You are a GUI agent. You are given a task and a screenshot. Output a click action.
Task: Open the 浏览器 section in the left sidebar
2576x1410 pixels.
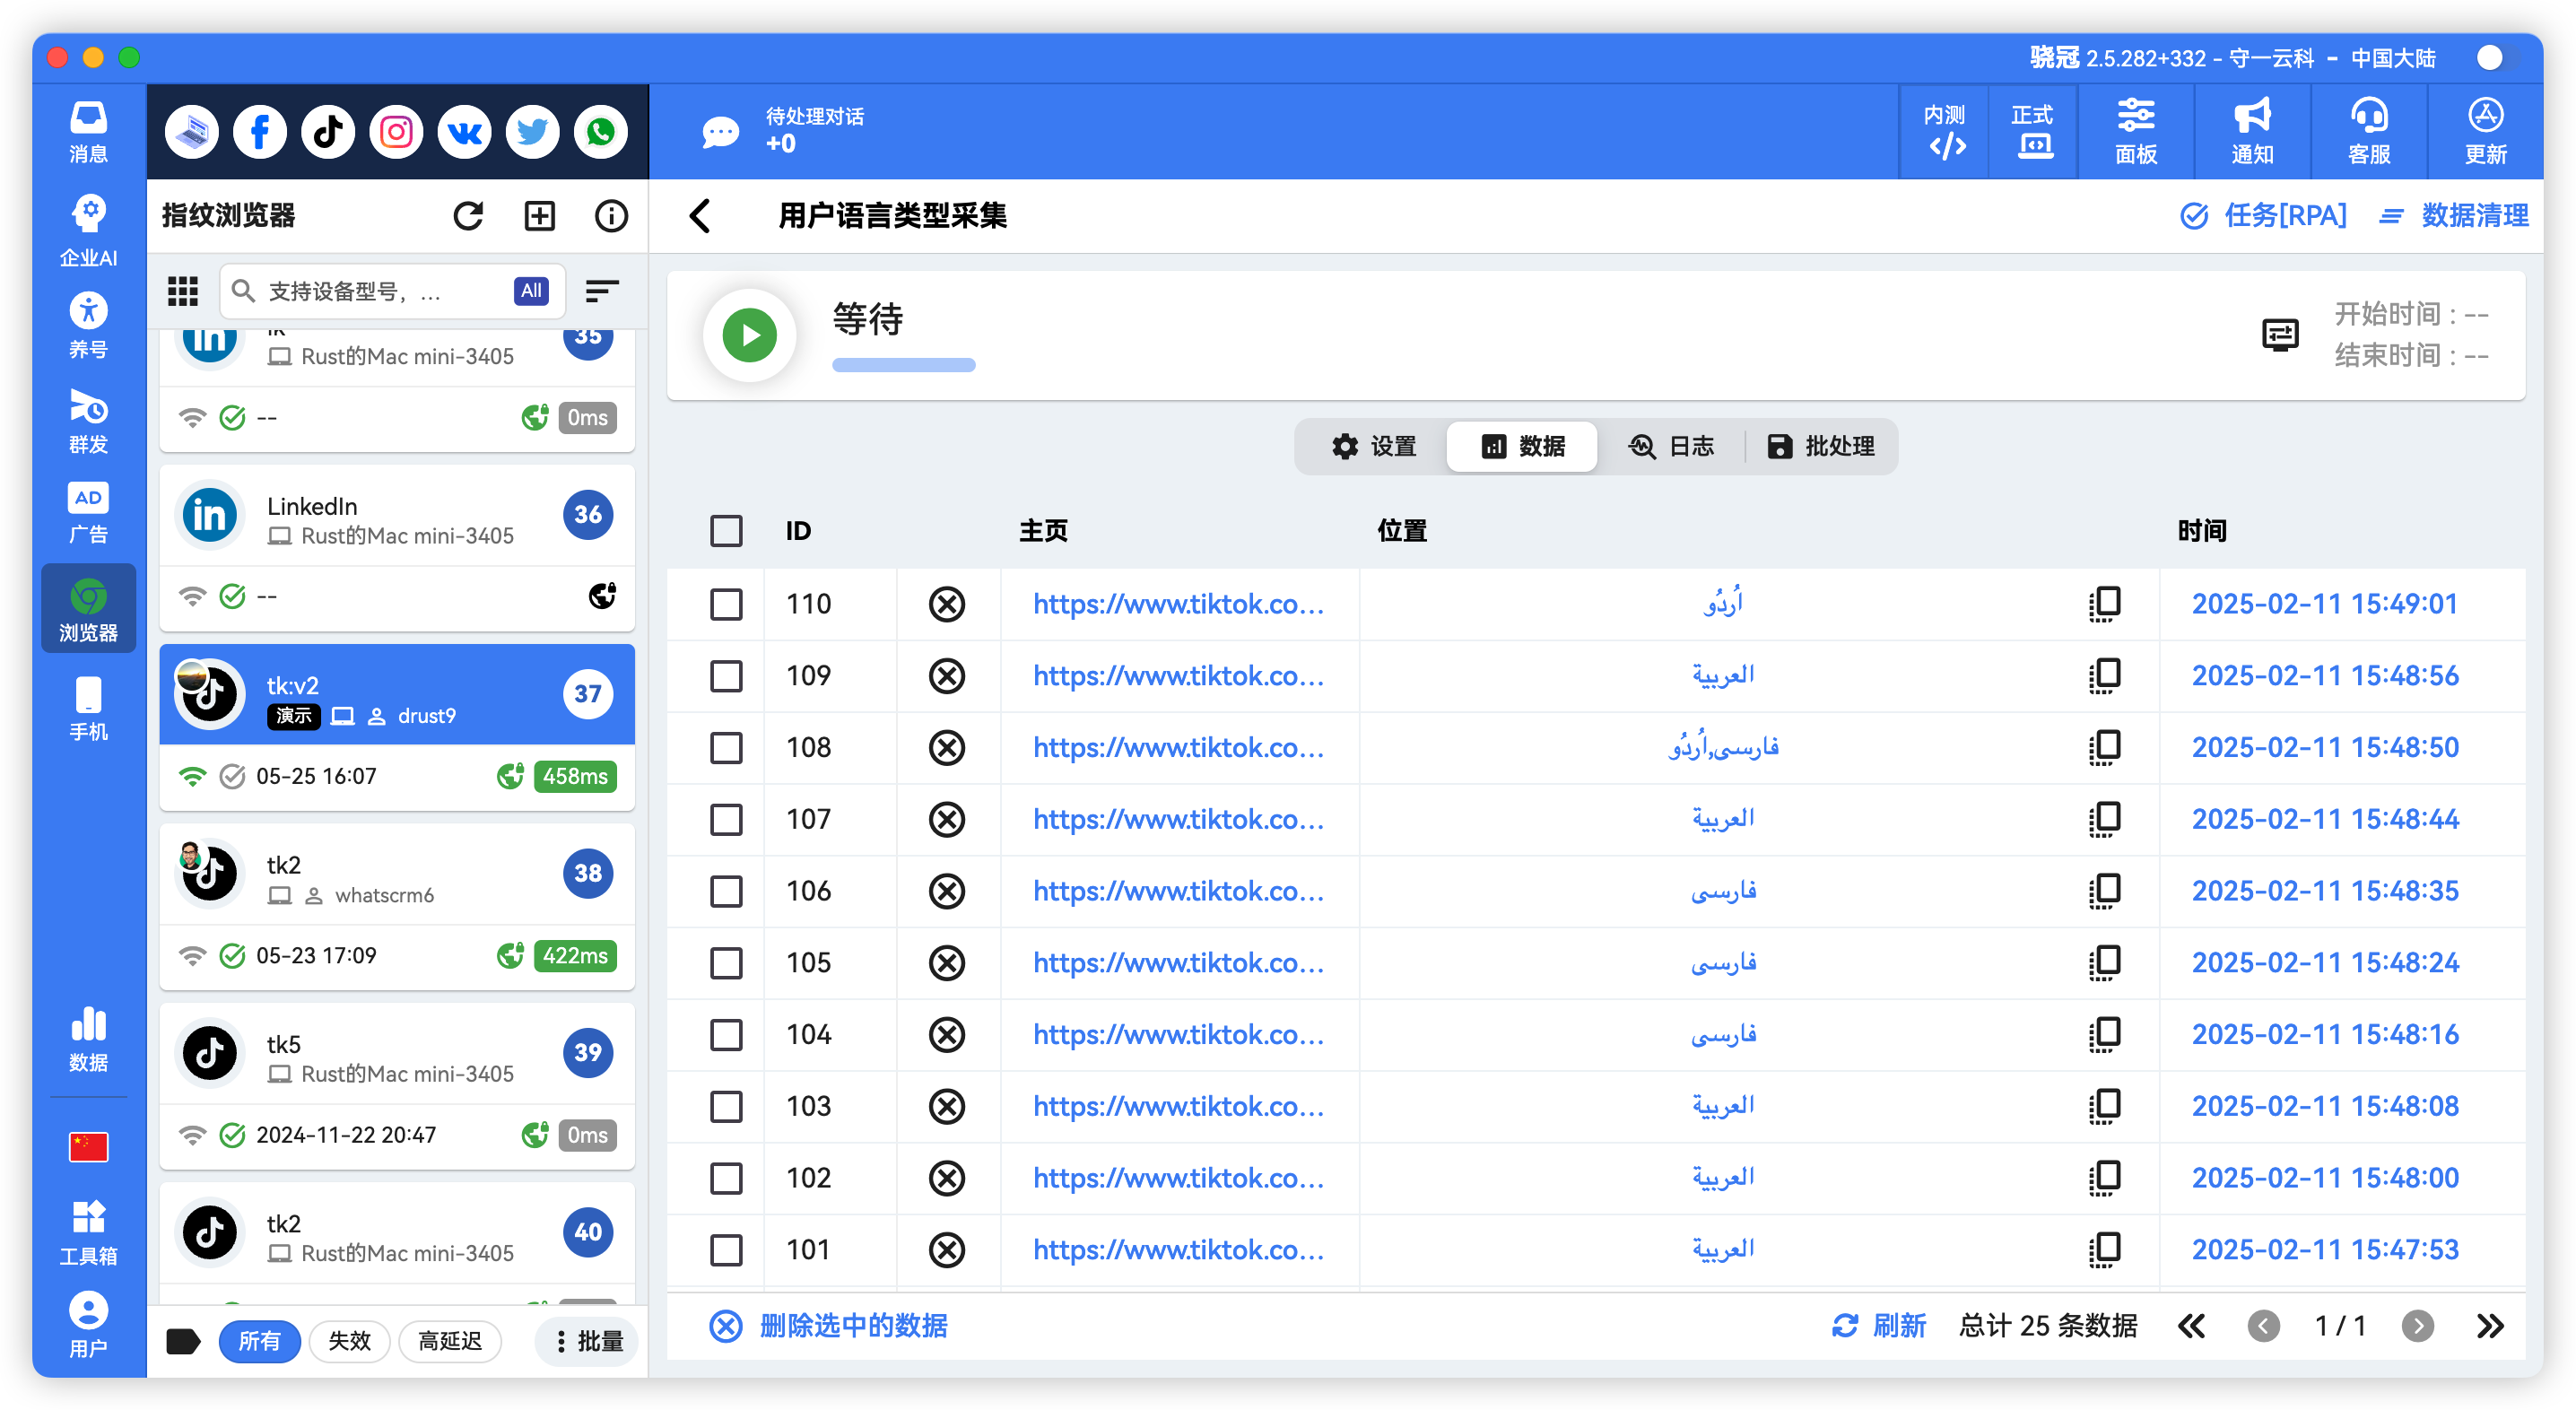pyautogui.click(x=88, y=608)
